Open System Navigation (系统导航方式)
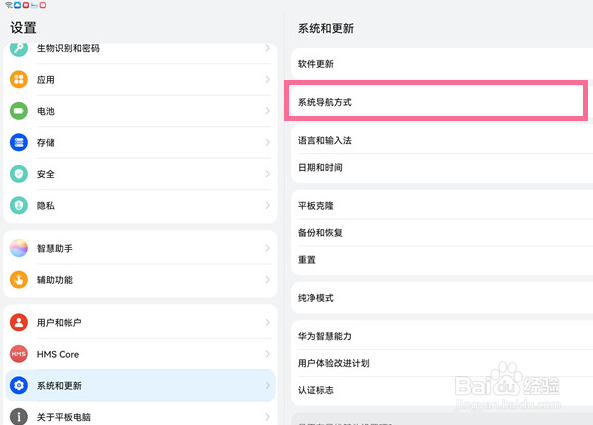The height and width of the screenshot is (425, 593). pyautogui.click(x=436, y=102)
